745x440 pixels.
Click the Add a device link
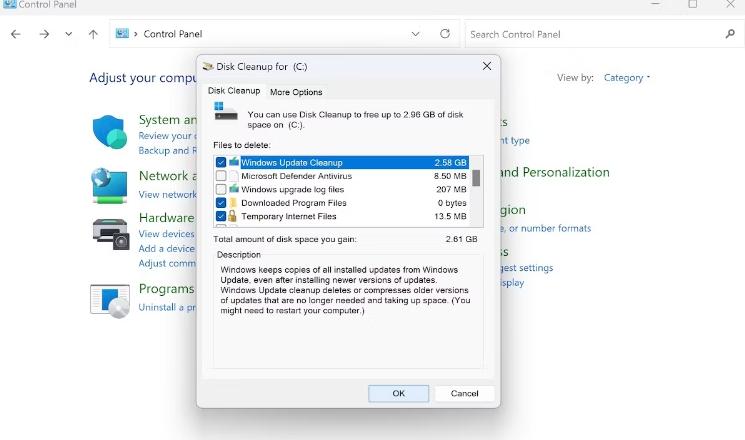point(167,249)
